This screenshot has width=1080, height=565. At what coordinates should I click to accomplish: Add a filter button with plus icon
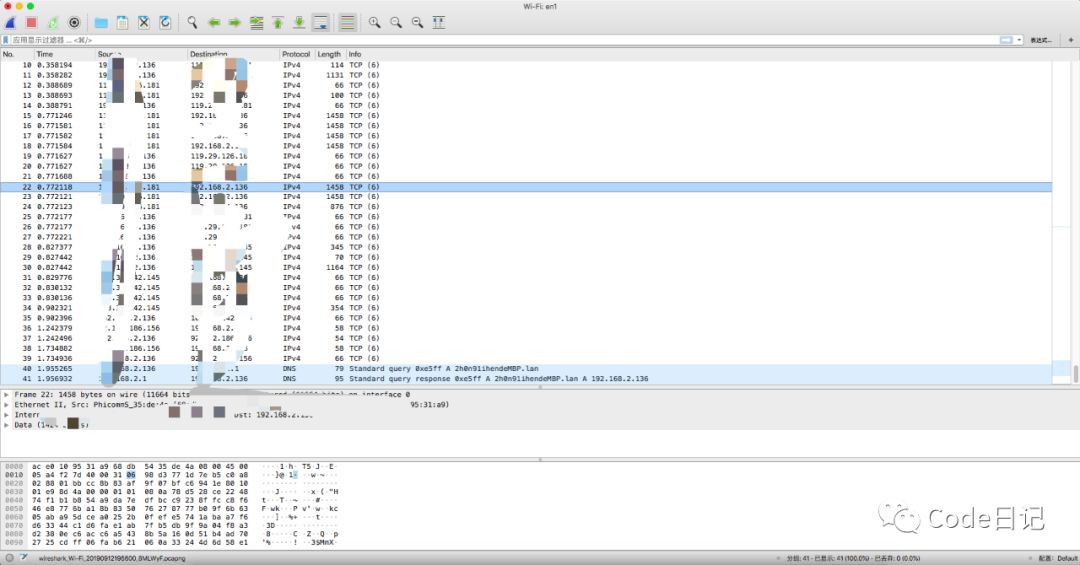click(1071, 40)
